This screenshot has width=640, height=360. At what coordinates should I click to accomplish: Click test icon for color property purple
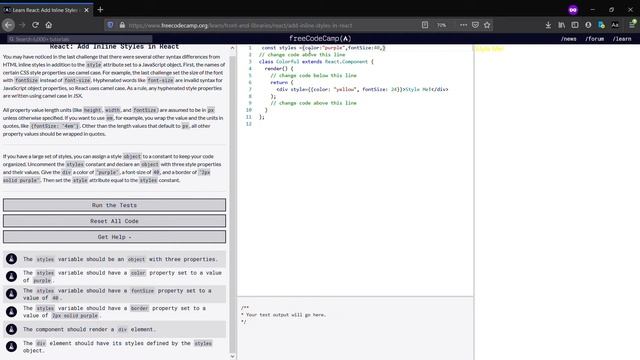click(x=11, y=276)
